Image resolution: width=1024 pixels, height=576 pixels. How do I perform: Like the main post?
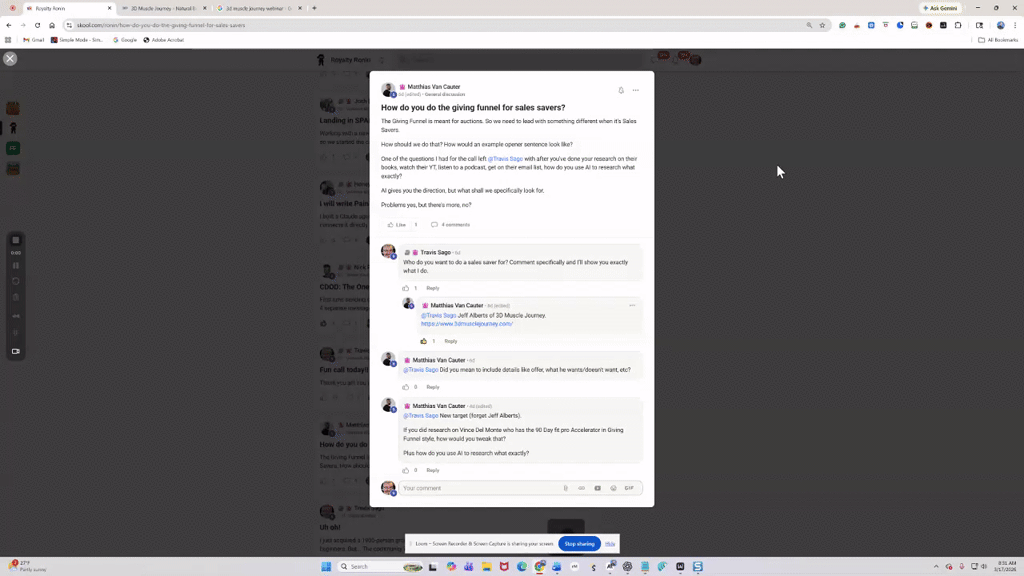396,225
